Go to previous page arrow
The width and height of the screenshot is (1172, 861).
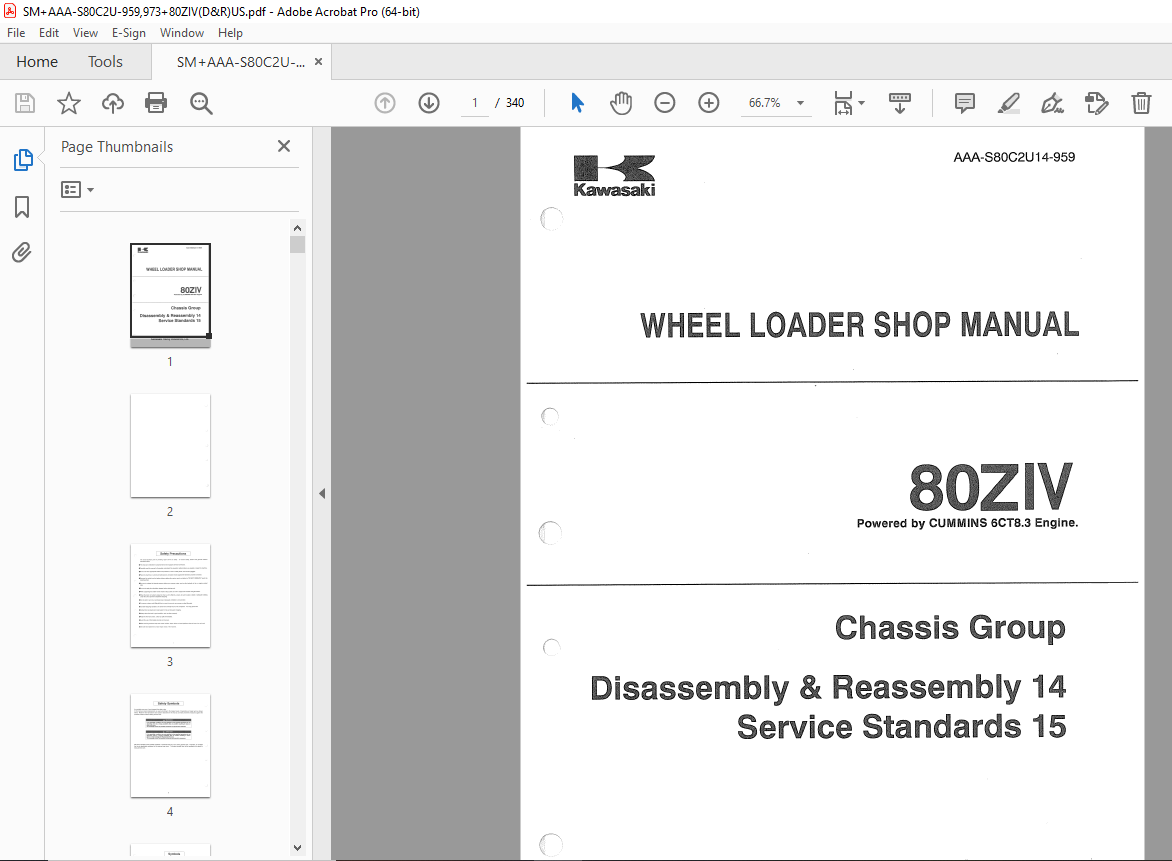tap(385, 103)
